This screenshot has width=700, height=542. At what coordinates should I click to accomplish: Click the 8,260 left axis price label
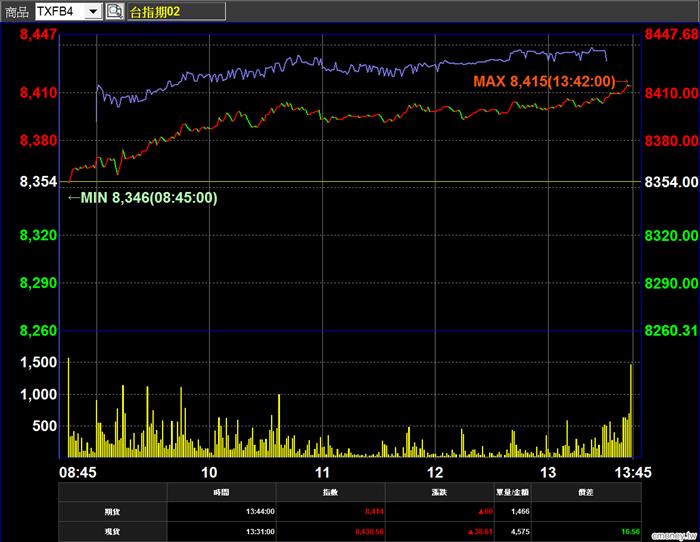[x=38, y=331]
